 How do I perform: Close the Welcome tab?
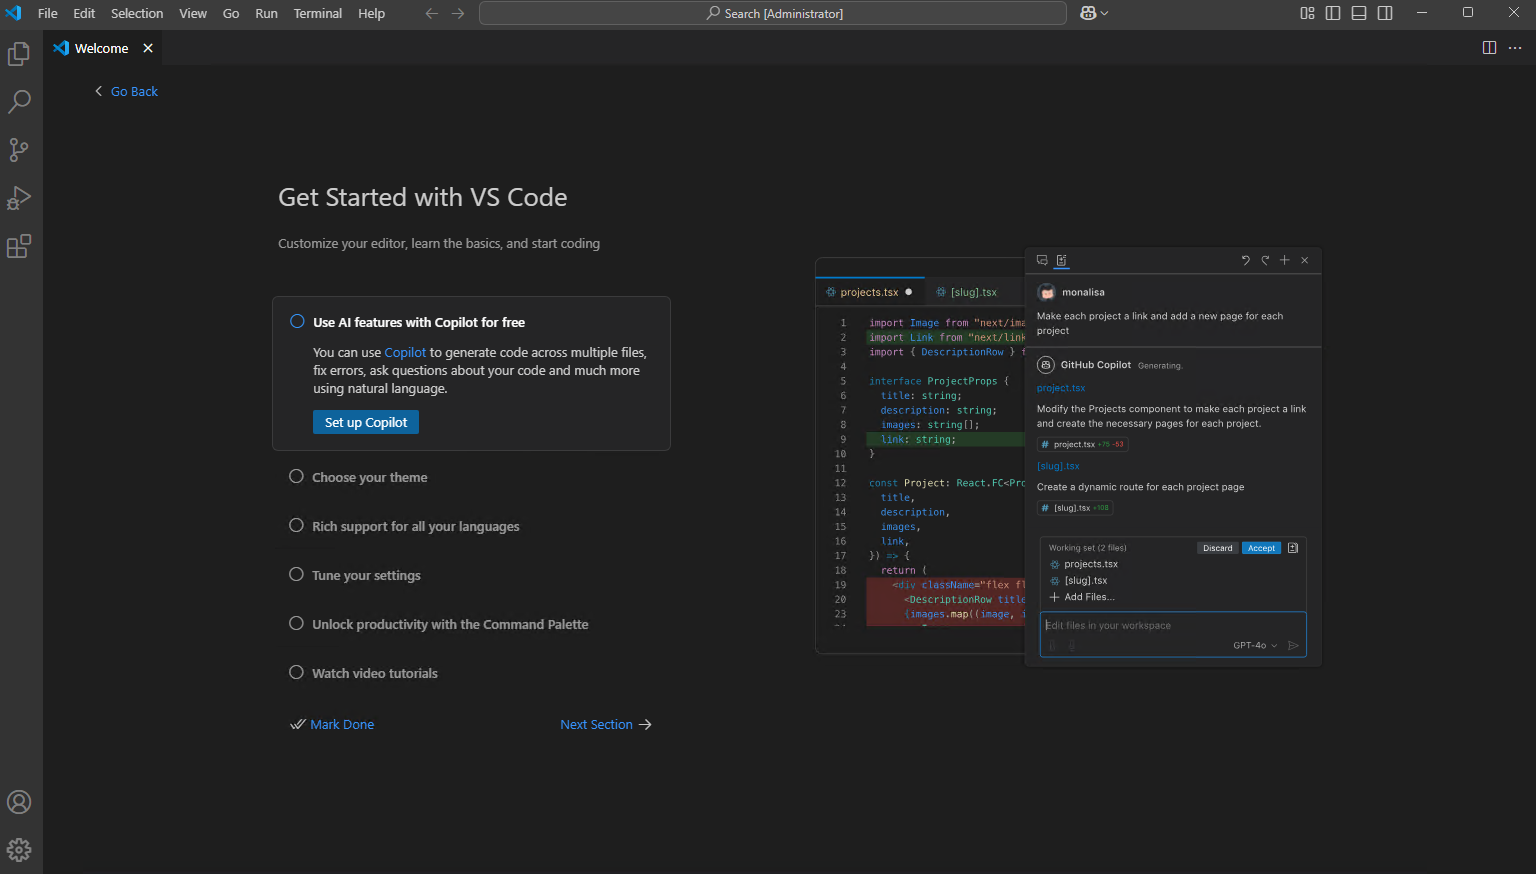[148, 48]
